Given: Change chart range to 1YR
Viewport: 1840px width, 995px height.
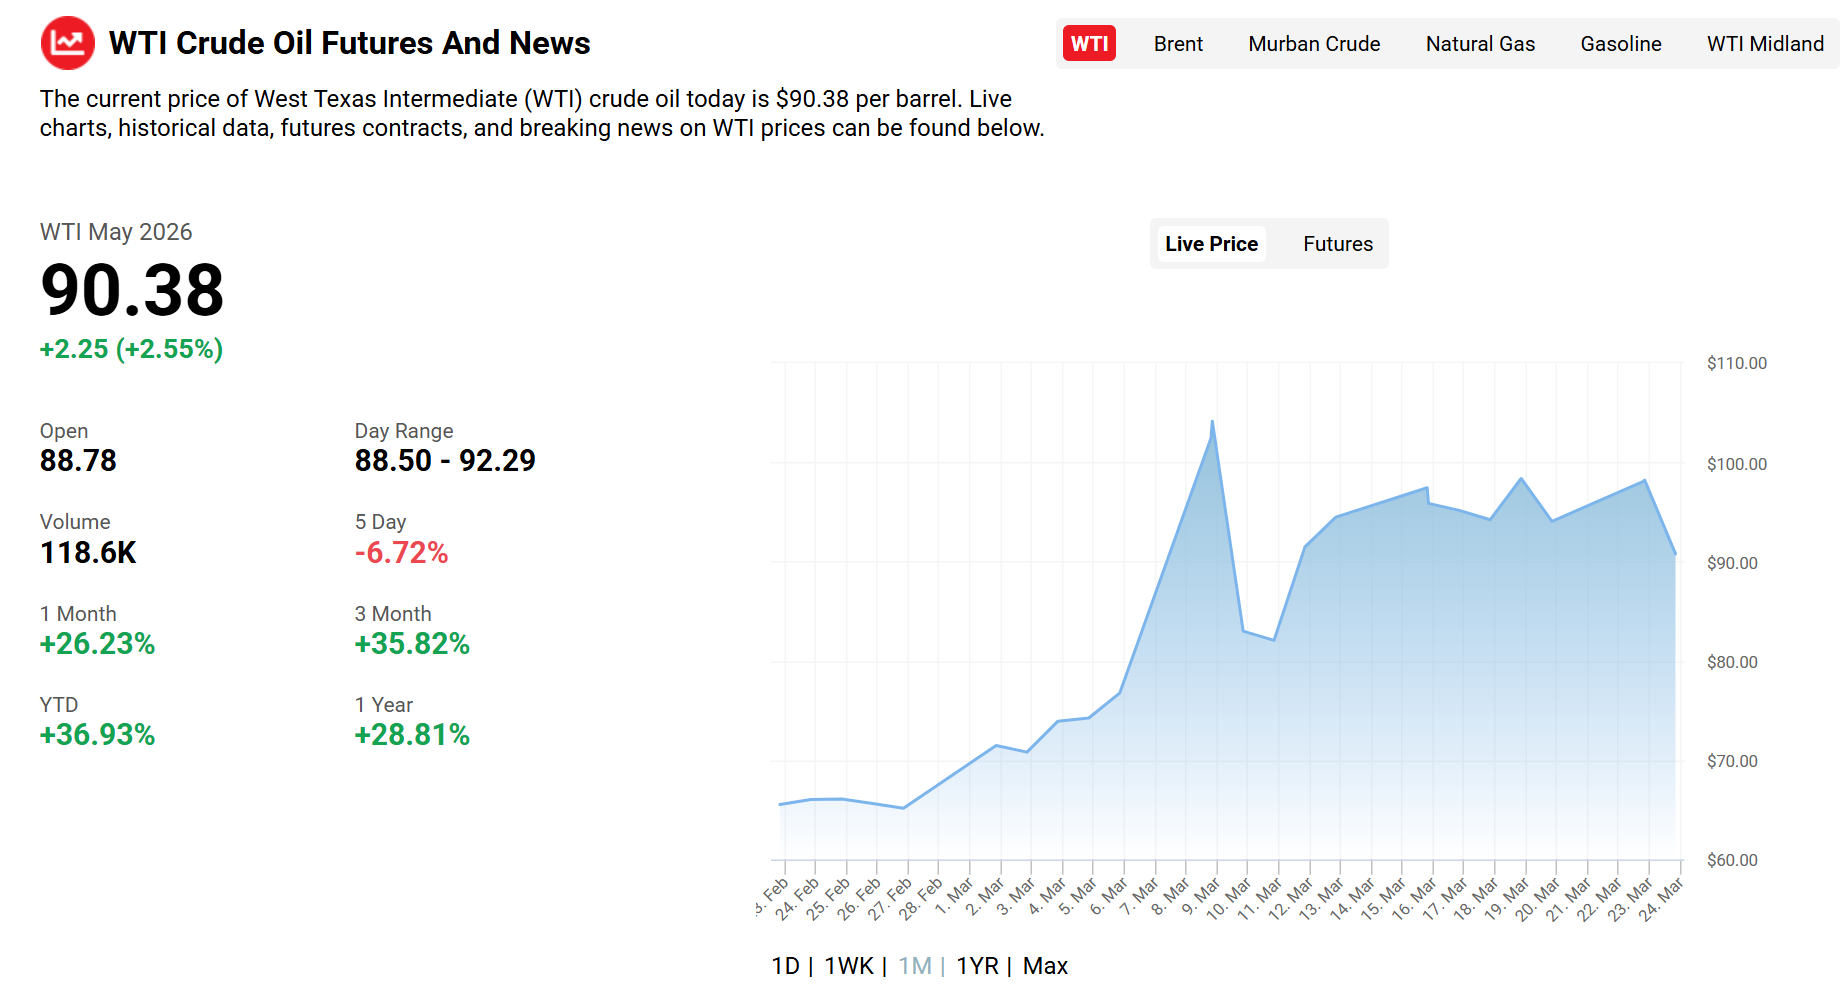Looking at the screenshot, I should coord(977,966).
